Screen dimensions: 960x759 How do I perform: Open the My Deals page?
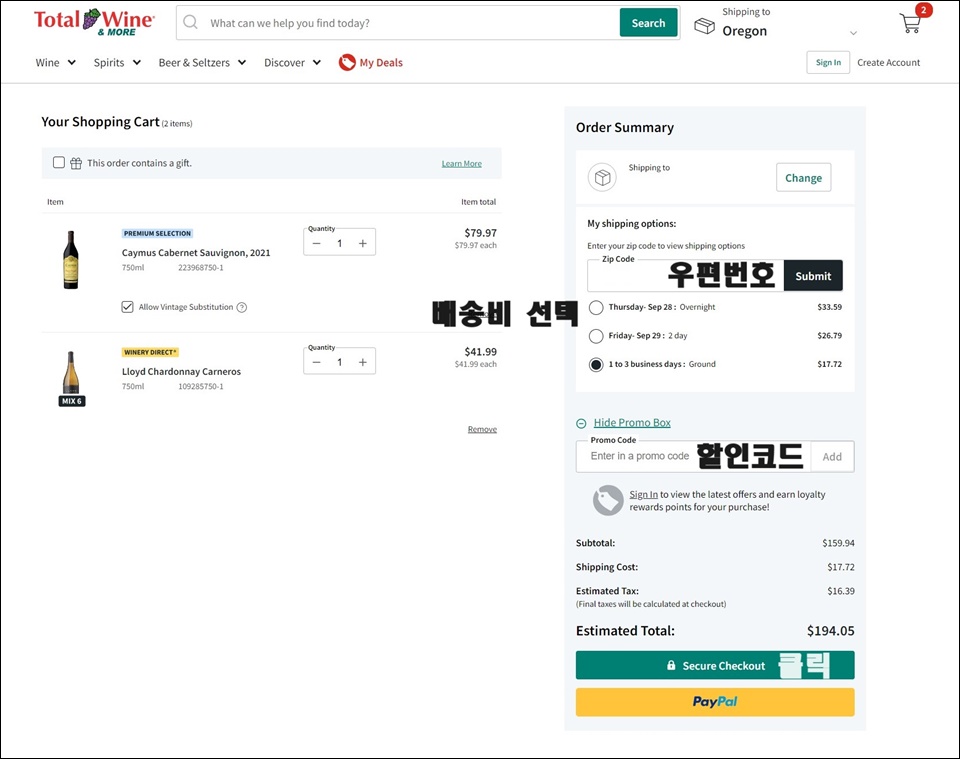(381, 62)
